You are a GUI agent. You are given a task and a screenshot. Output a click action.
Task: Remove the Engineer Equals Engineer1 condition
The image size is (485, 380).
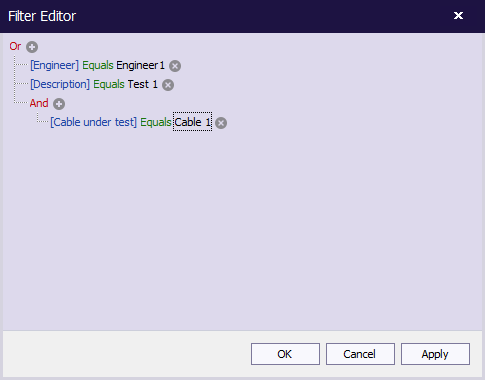175,66
